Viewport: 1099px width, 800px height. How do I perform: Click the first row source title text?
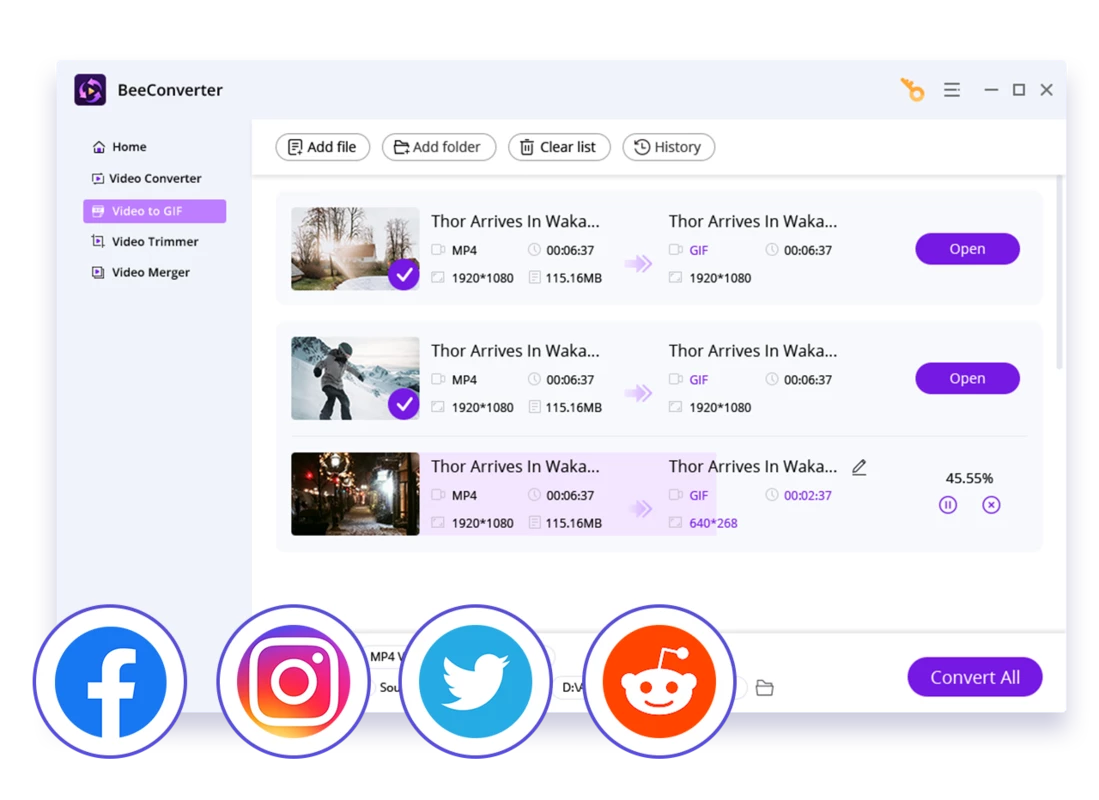[x=515, y=222]
